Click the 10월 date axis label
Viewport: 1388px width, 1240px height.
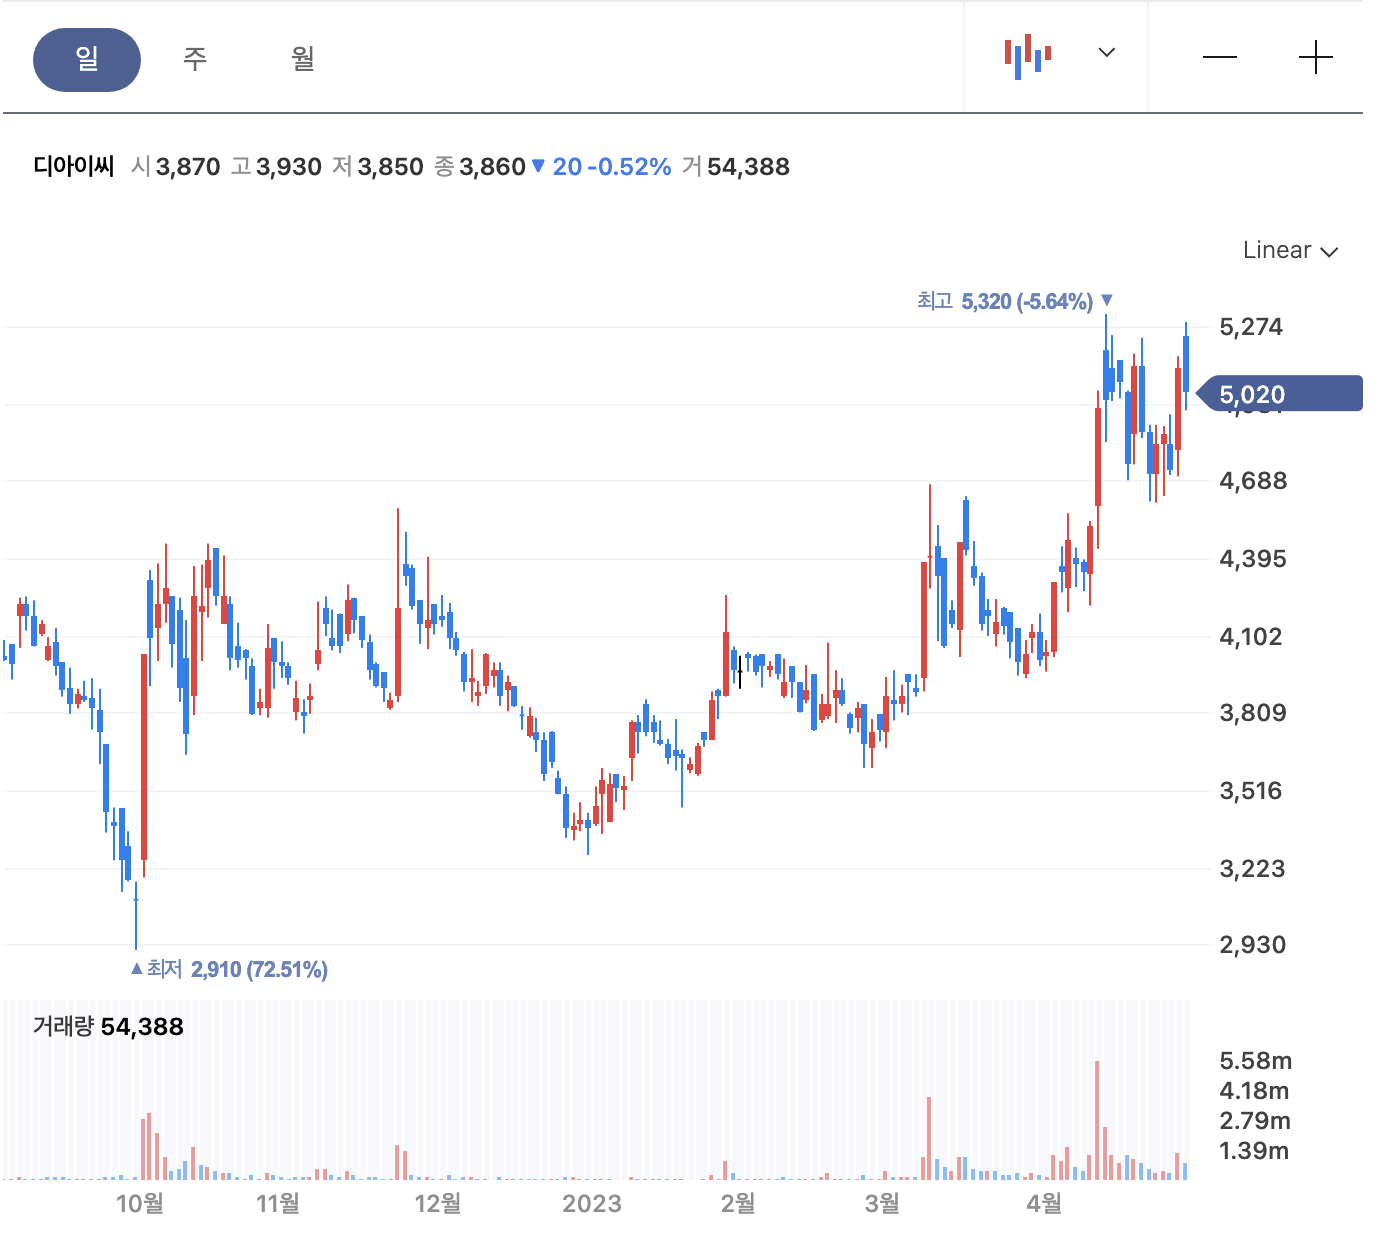click(140, 1203)
